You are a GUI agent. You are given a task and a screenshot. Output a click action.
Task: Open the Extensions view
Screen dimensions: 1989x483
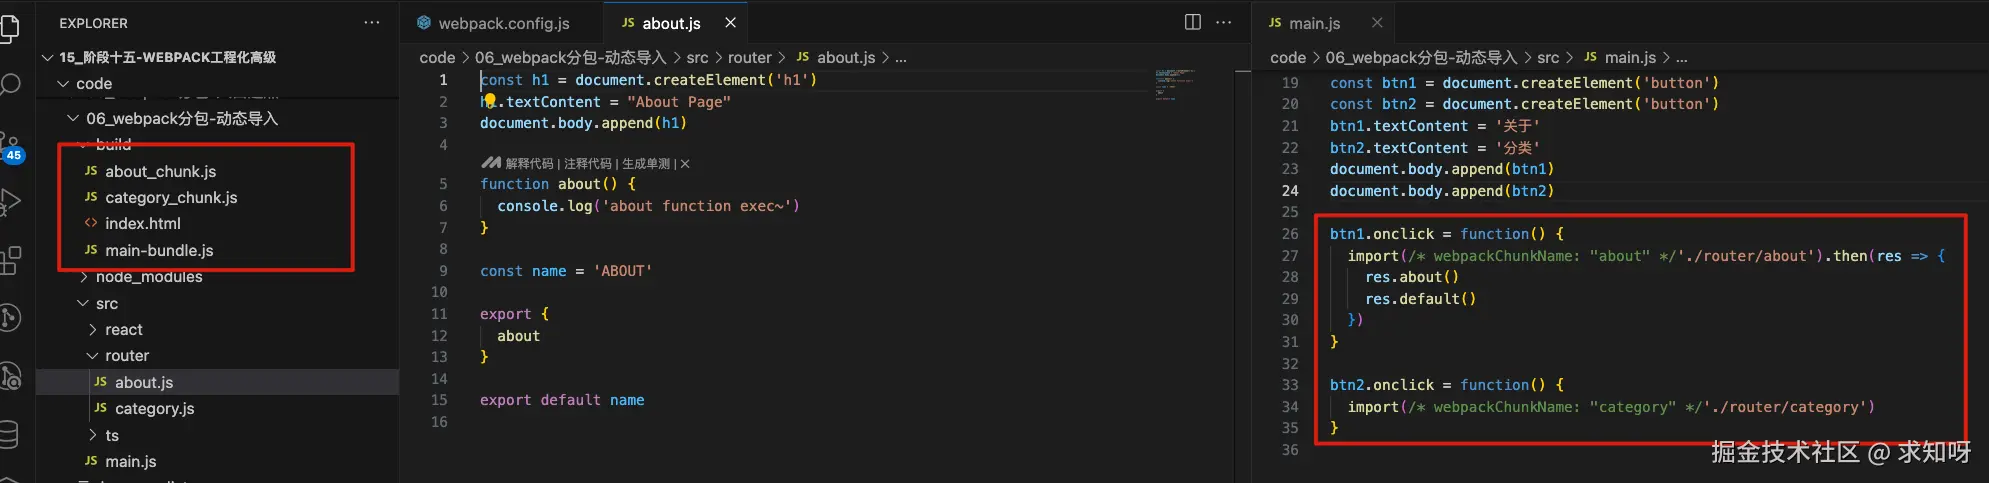10,260
